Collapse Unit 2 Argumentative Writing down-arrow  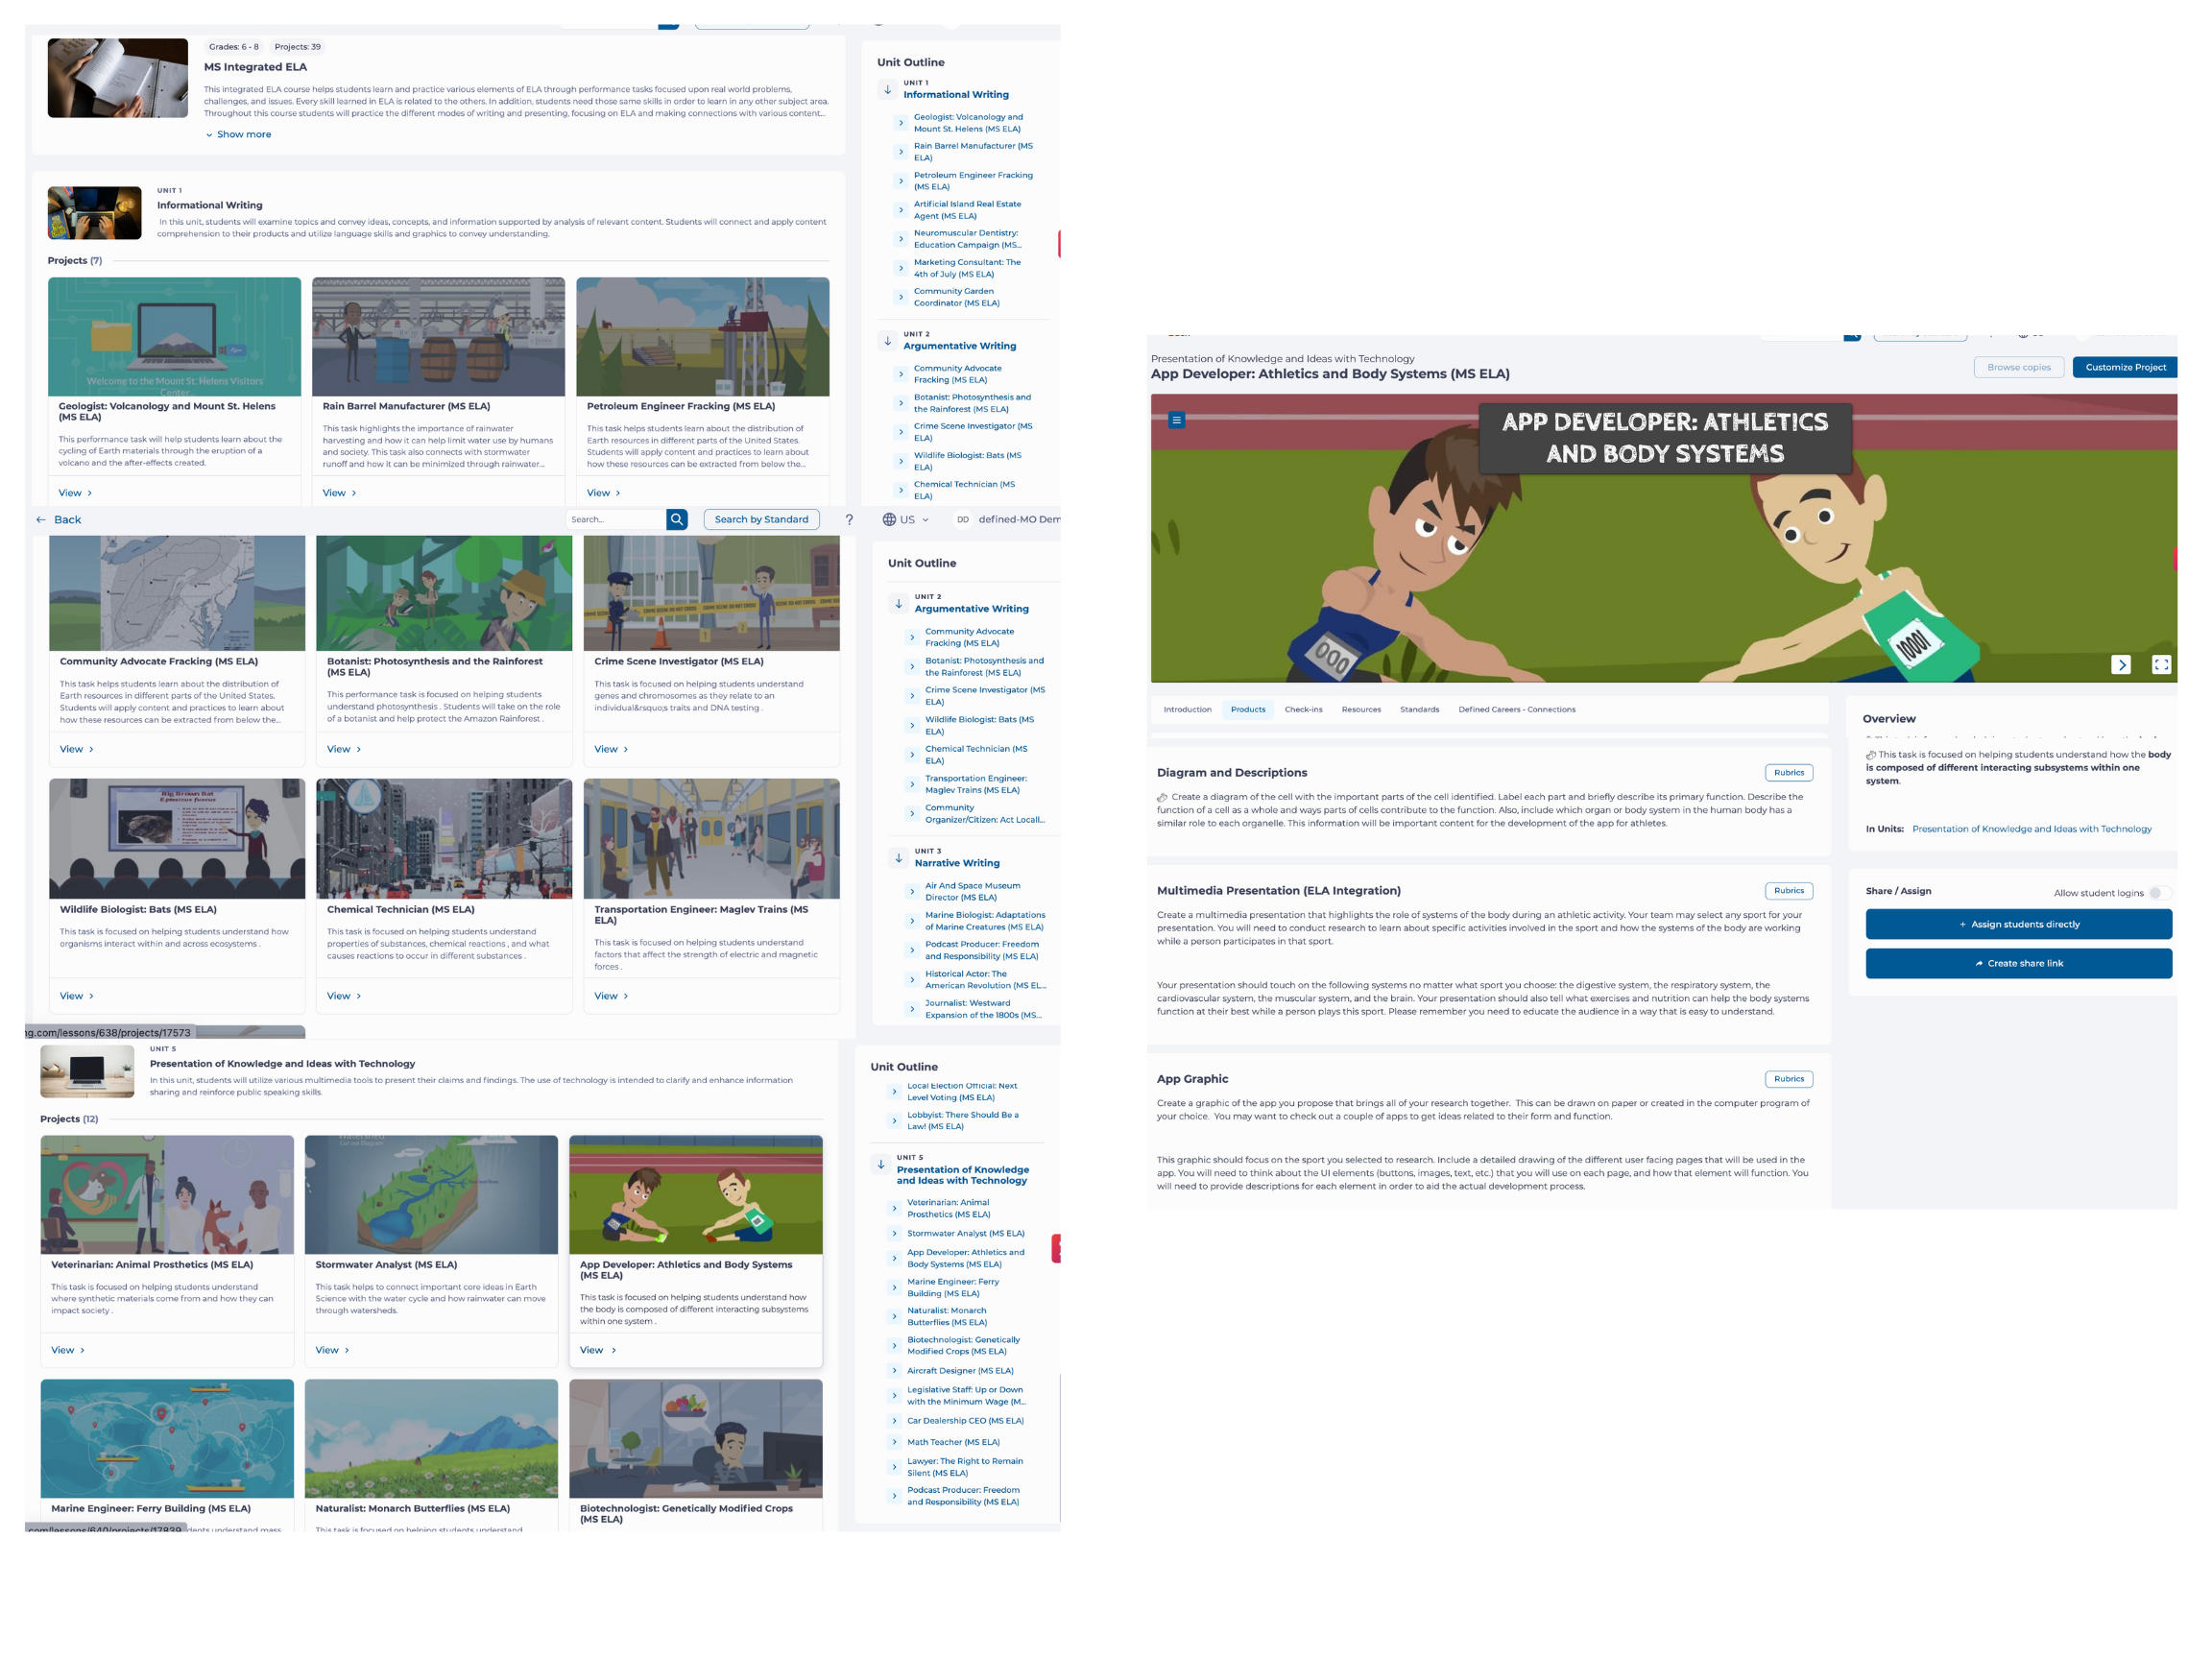tap(898, 603)
